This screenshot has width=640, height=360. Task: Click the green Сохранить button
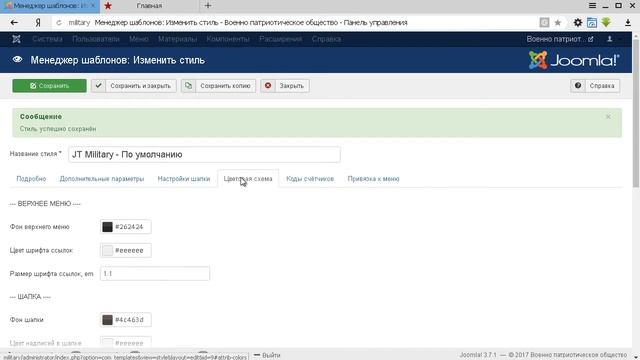click(49, 86)
